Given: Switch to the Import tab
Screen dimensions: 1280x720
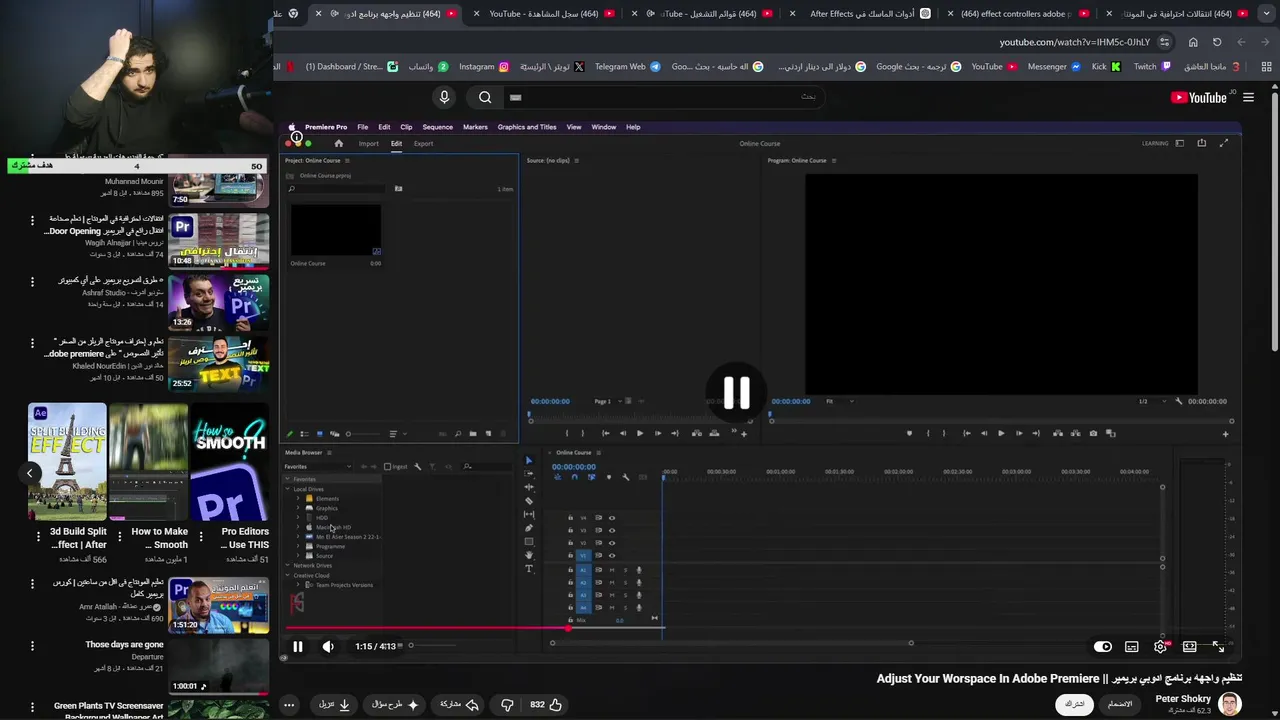Looking at the screenshot, I should click(x=369, y=143).
